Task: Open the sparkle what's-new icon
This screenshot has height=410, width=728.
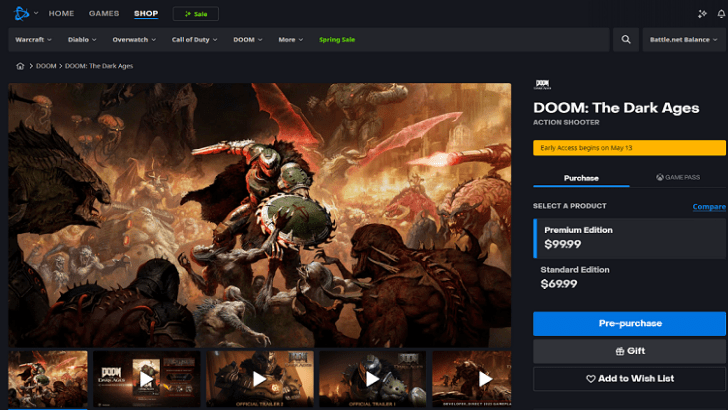Action: (x=702, y=14)
